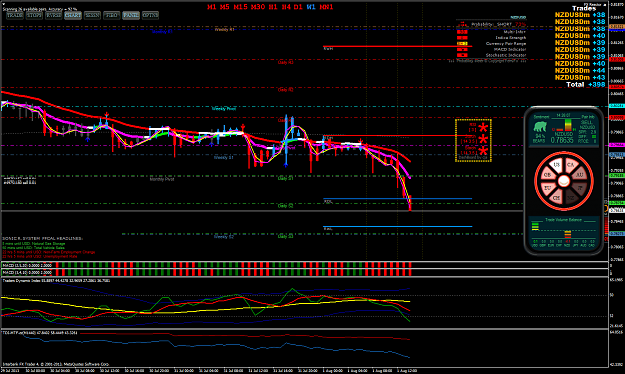Click the Monthly Pivot level label
The width and height of the screenshot is (625, 374).
point(162,179)
